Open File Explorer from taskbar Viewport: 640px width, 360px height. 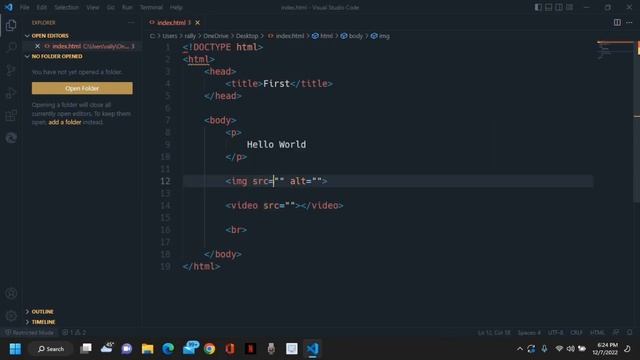tap(147, 349)
